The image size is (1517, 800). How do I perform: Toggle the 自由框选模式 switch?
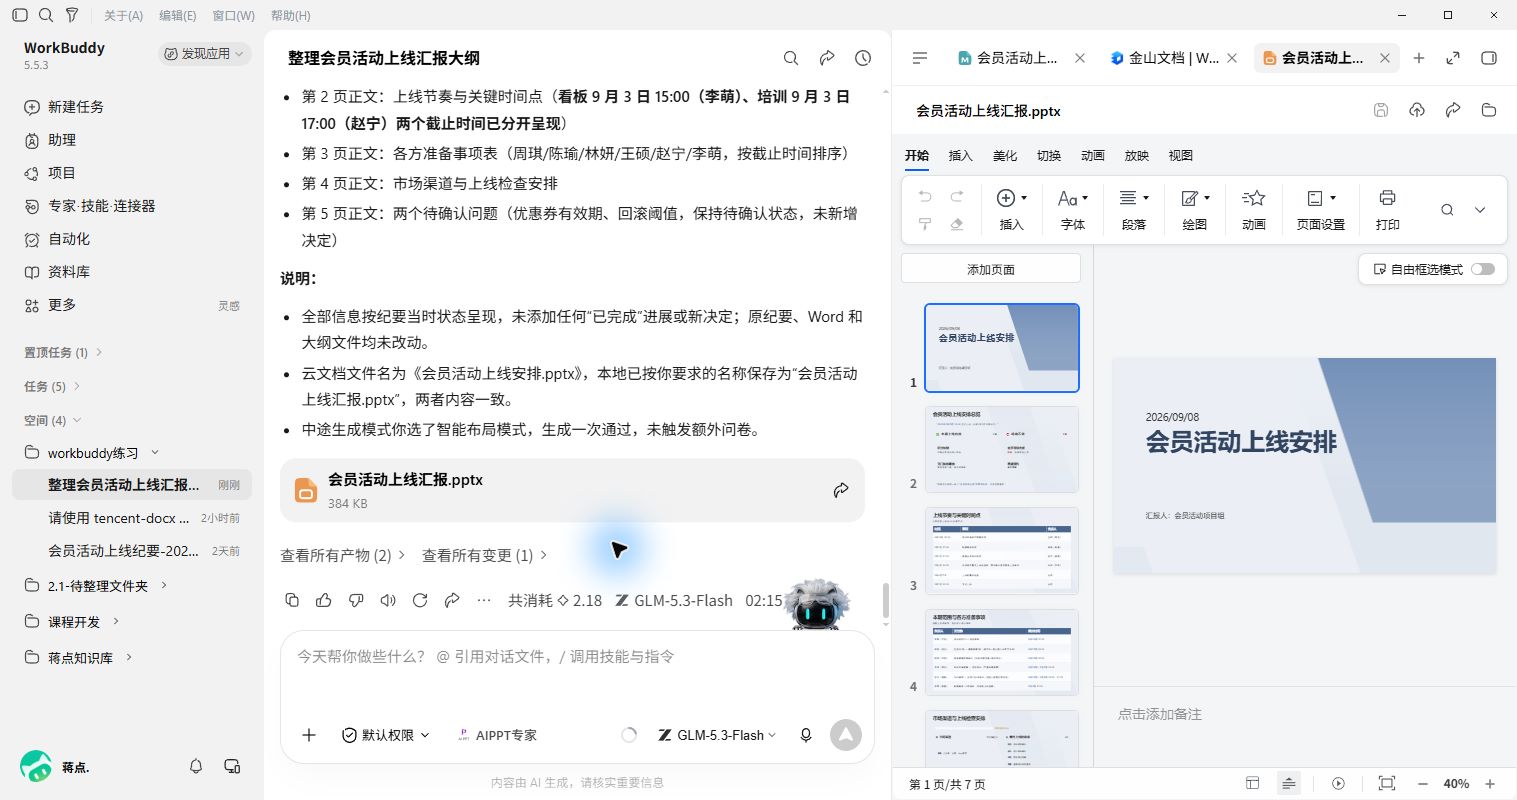[1483, 269]
